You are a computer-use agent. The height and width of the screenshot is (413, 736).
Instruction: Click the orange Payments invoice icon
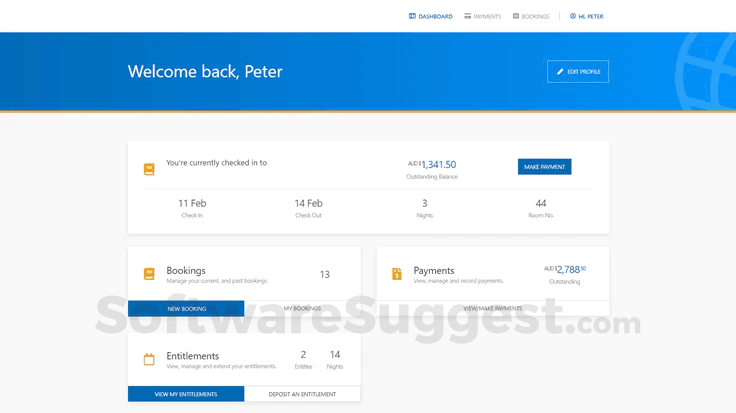pos(397,274)
